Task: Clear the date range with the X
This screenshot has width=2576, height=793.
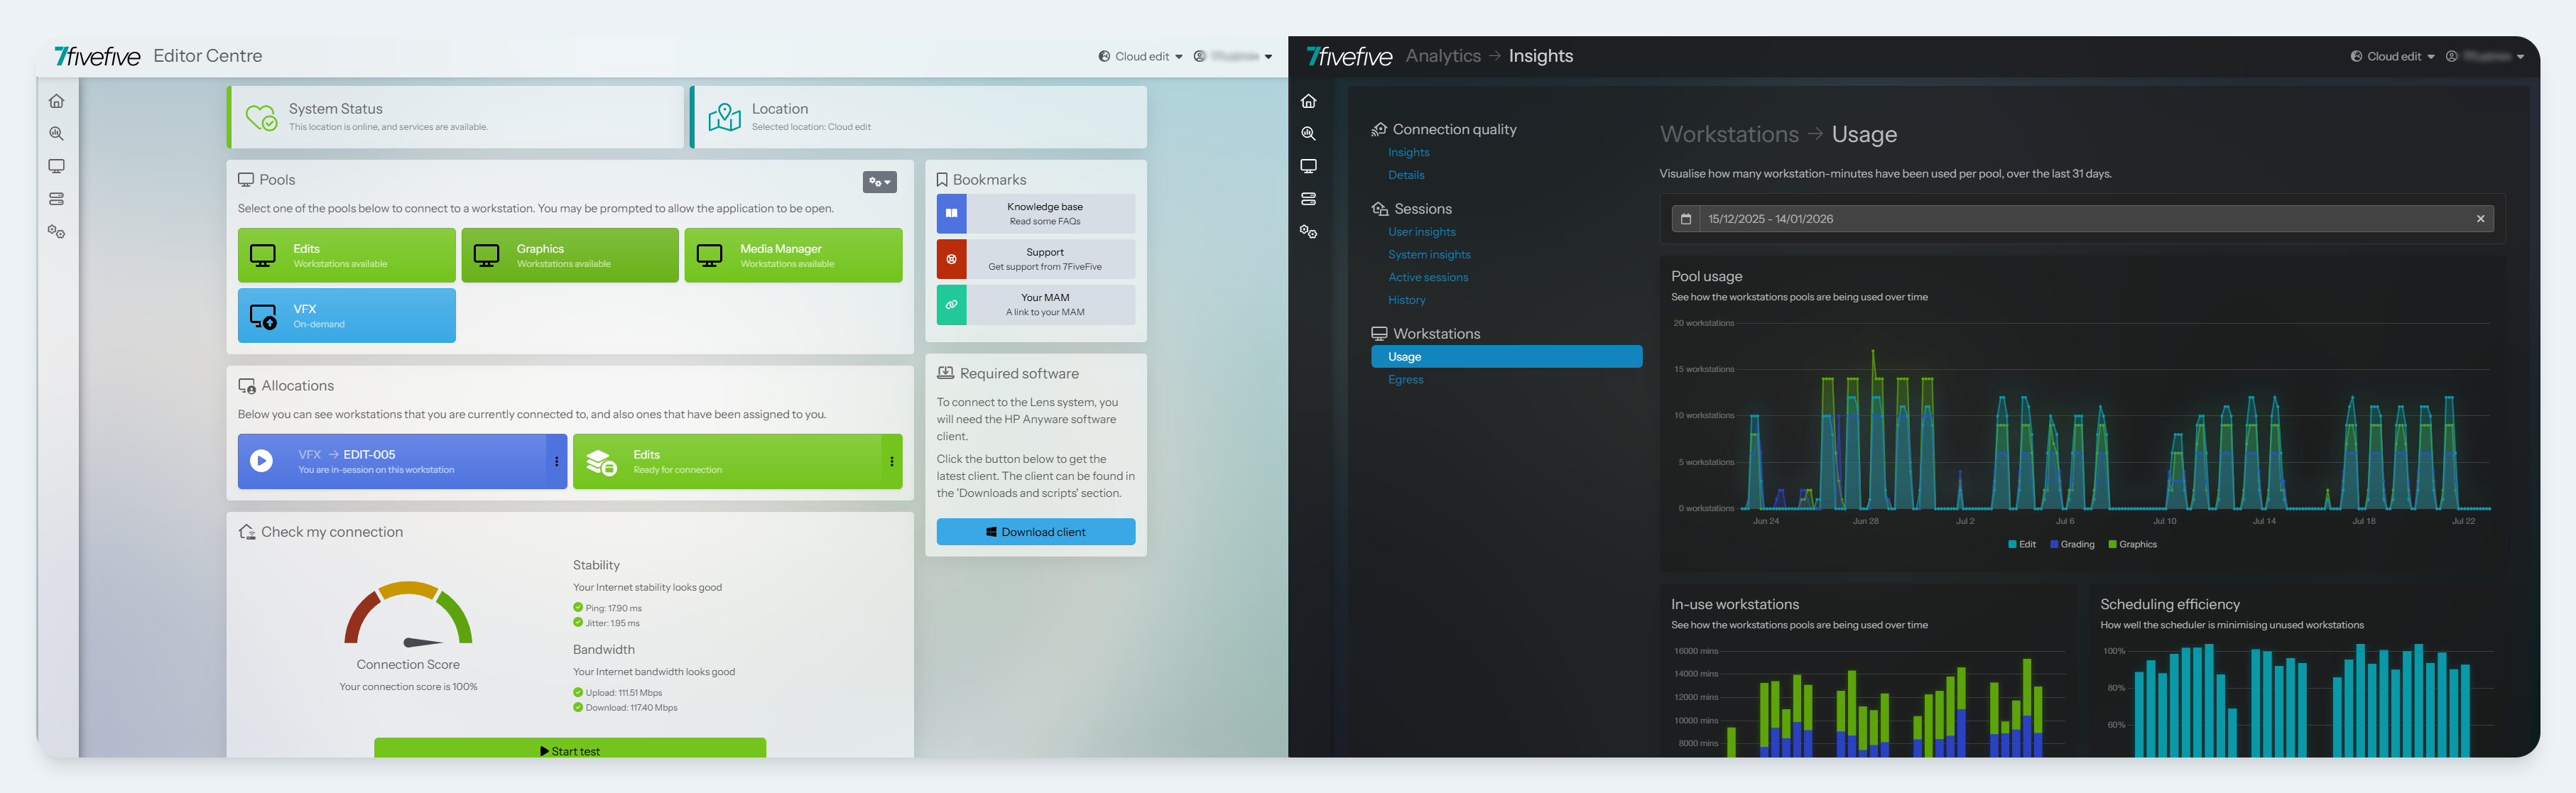Action: tap(2480, 219)
